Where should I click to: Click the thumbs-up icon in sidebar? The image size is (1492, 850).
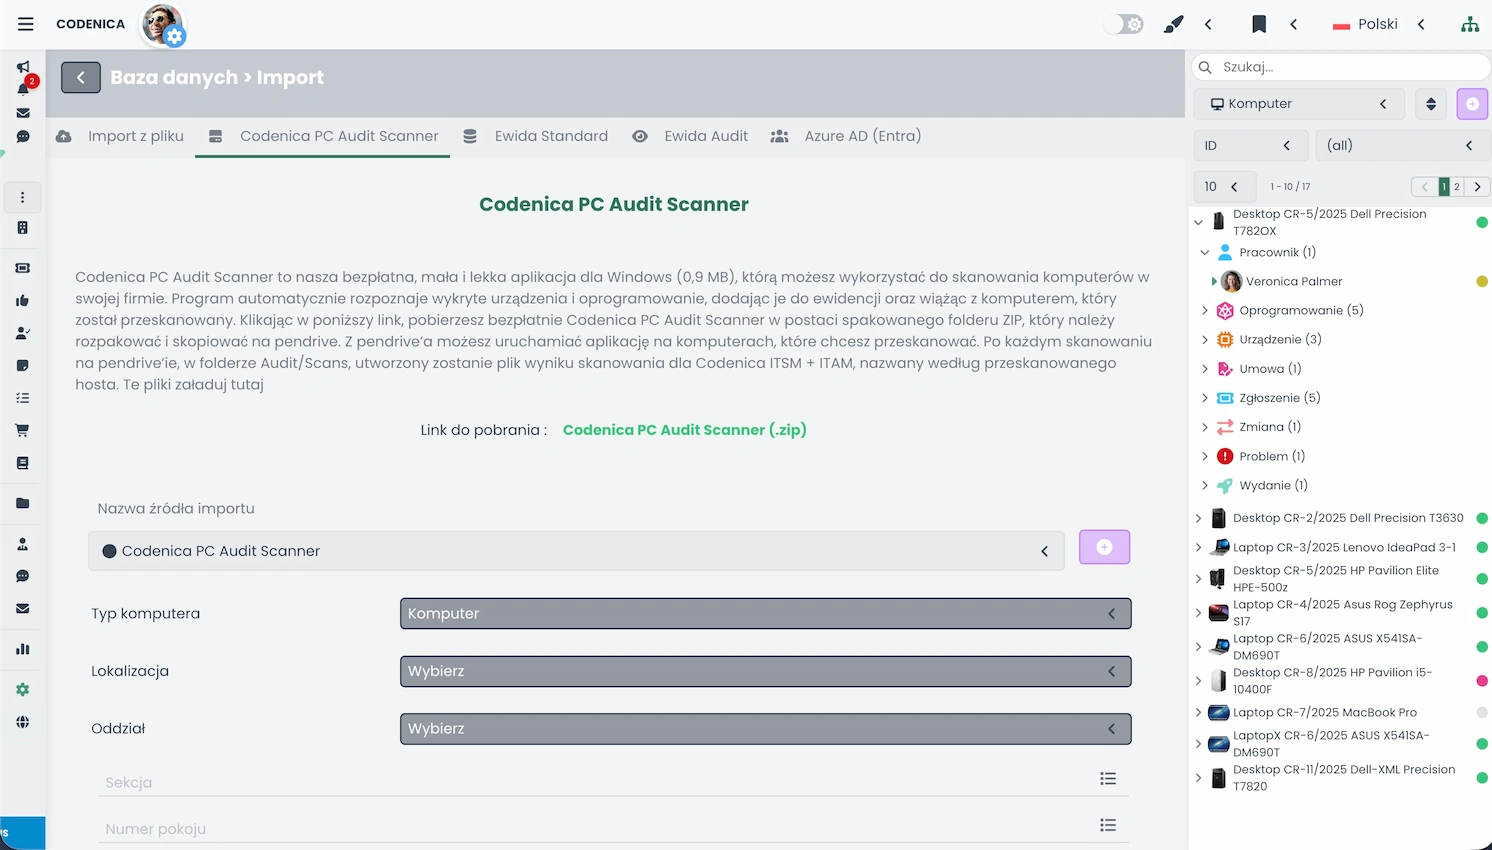click(22, 300)
